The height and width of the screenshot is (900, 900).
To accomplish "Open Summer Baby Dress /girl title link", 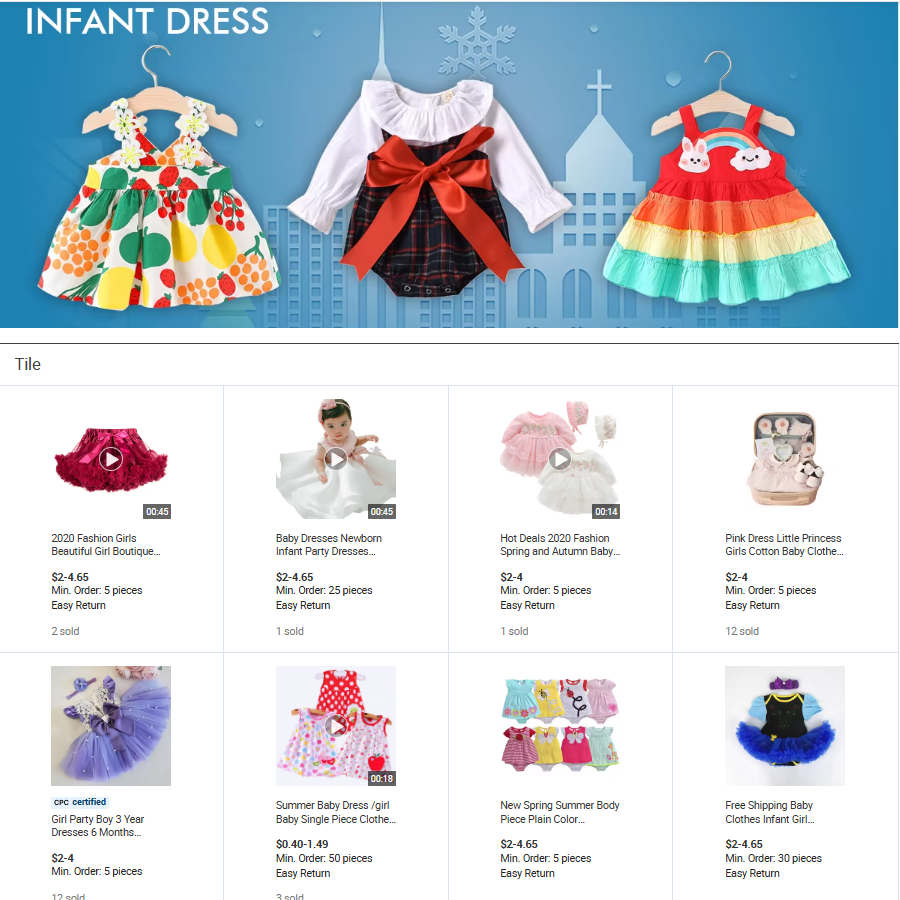I will pyautogui.click(x=336, y=812).
